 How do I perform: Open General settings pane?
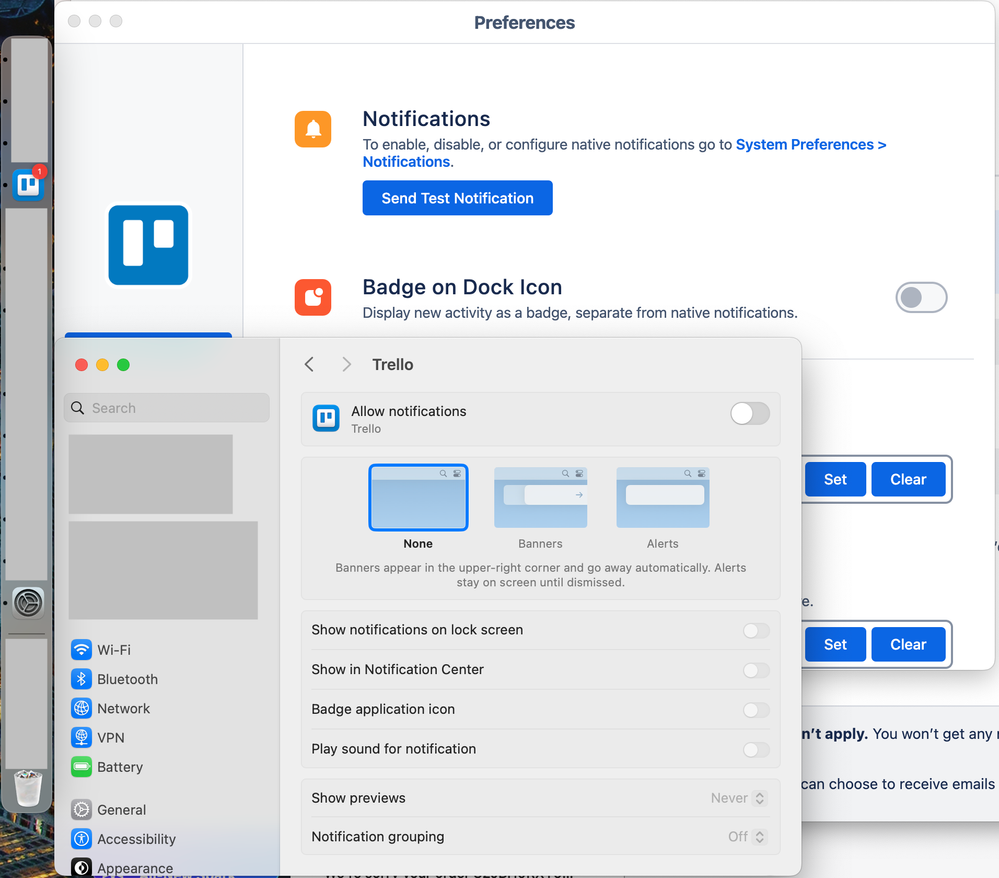(x=122, y=810)
